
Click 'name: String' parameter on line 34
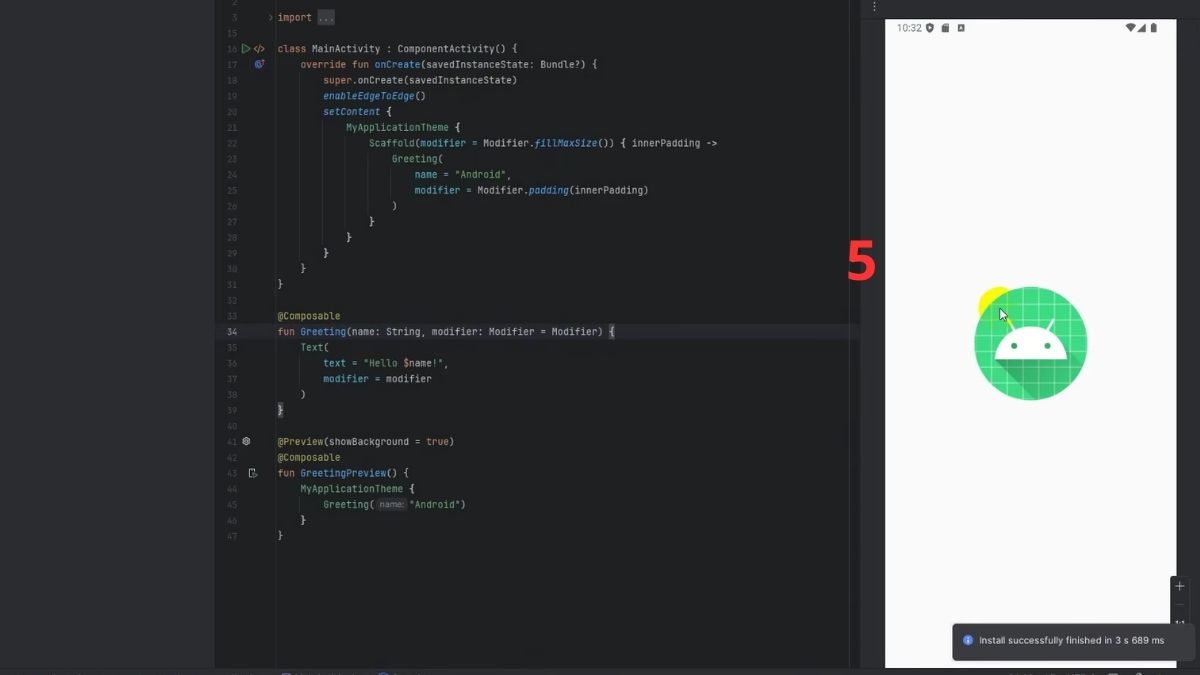pyautogui.click(x=386, y=331)
